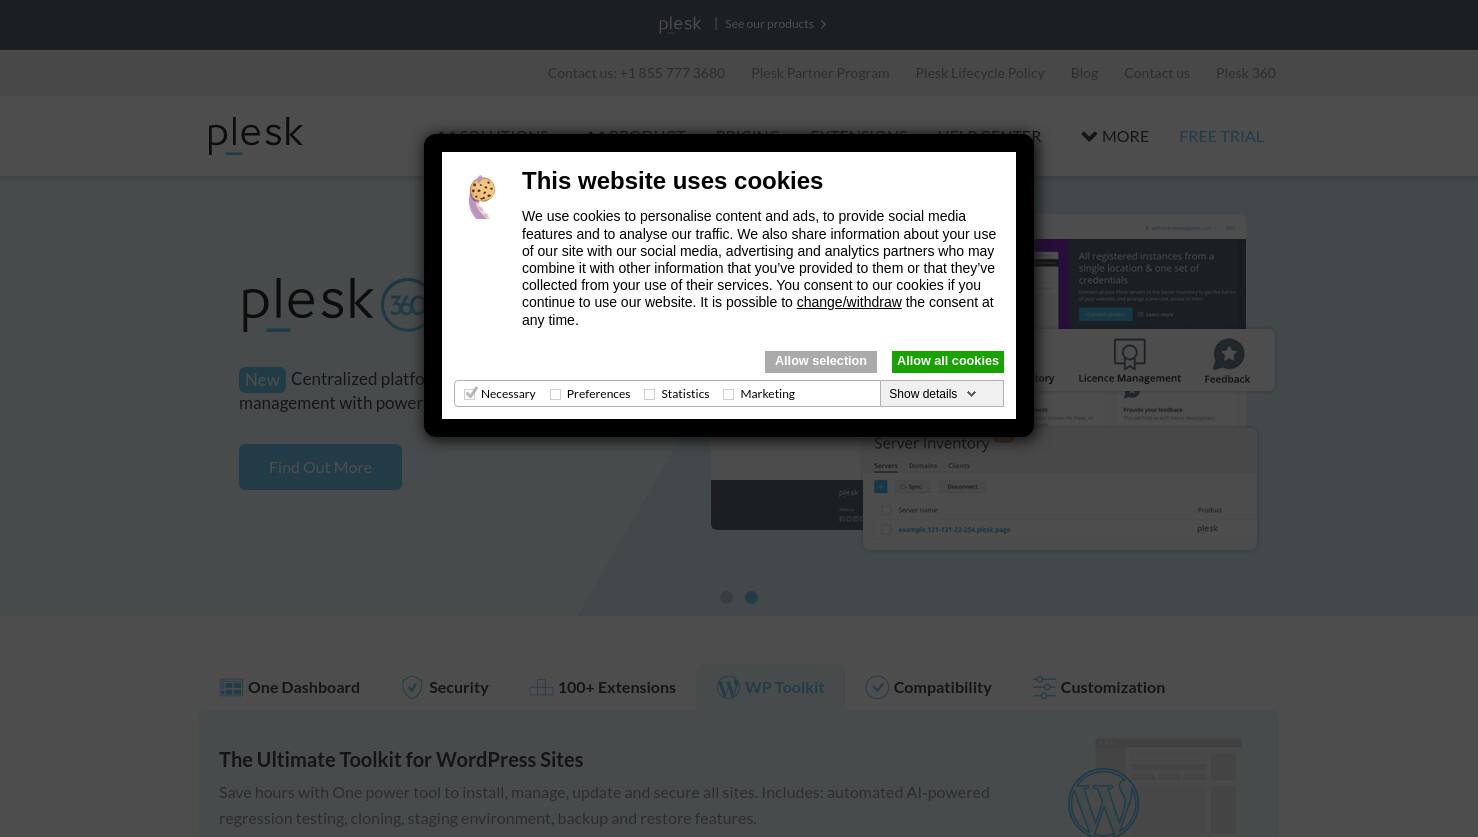1478x837 pixels.
Task: Select the first carousel slide dot
Action: [726, 597]
